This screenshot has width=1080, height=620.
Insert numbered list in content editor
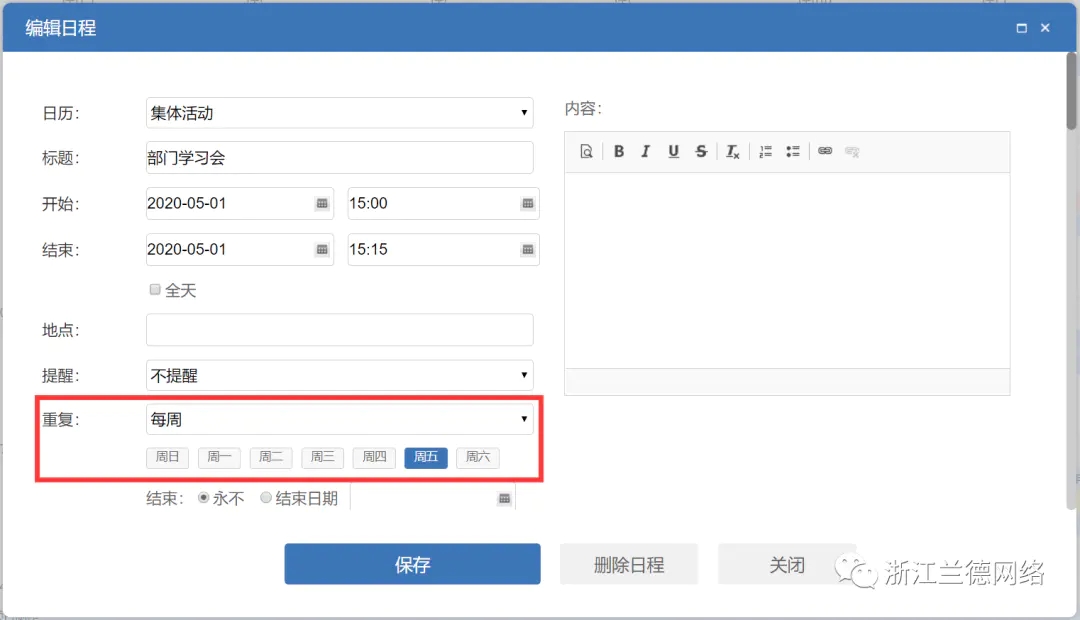[x=765, y=152]
